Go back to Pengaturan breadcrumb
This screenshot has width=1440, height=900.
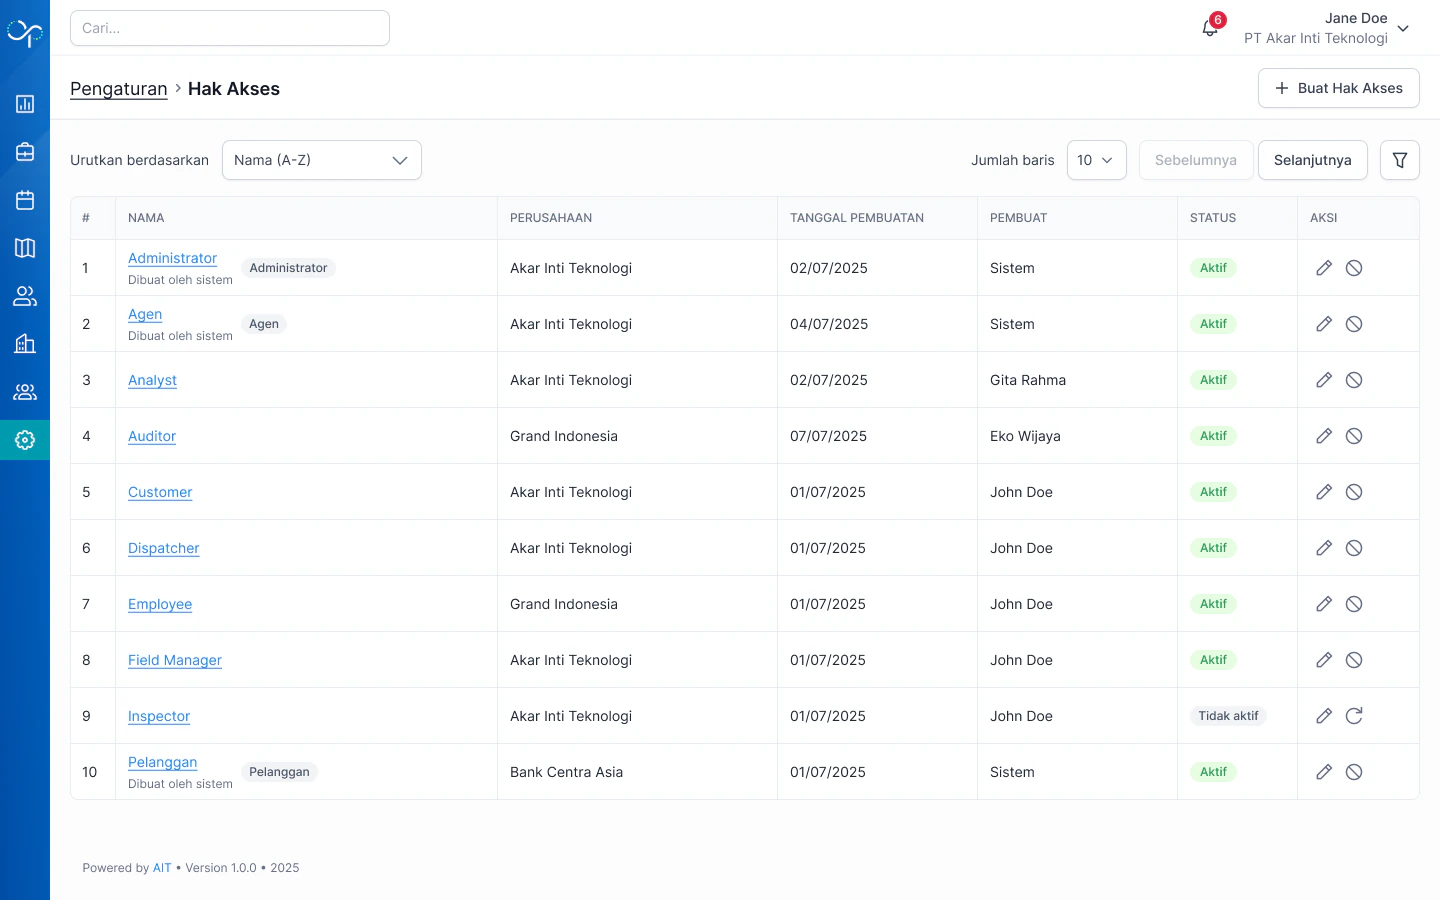click(119, 89)
